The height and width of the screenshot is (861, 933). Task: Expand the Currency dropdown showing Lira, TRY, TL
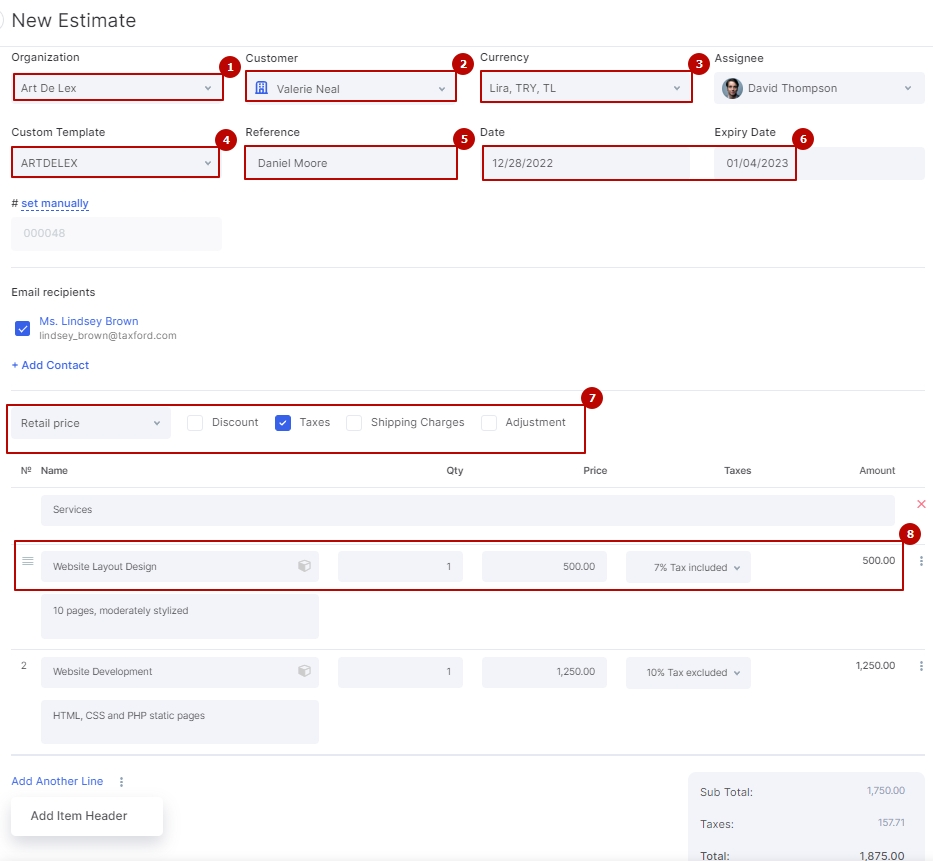(584, 88)
